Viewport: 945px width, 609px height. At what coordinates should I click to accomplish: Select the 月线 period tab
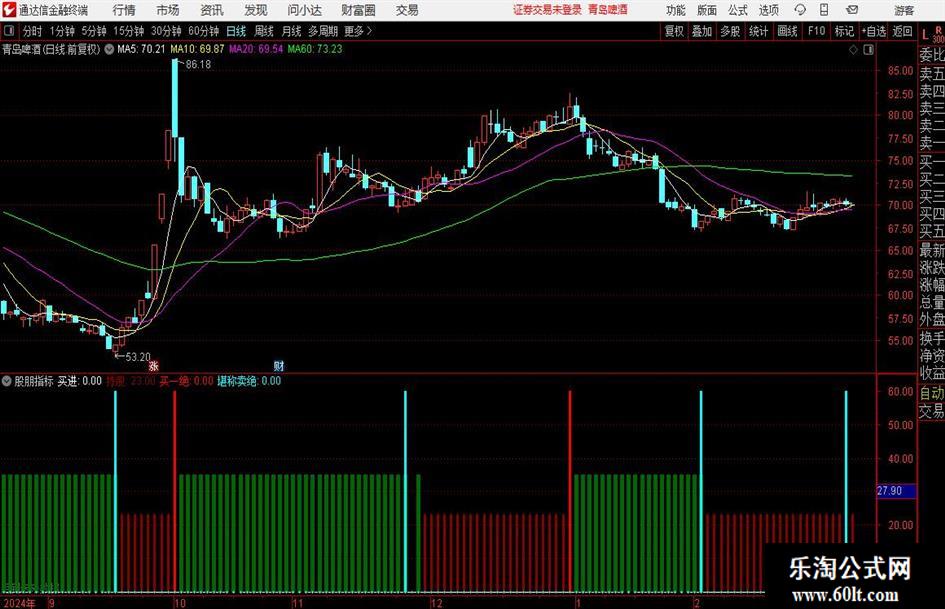pos(291,31)
